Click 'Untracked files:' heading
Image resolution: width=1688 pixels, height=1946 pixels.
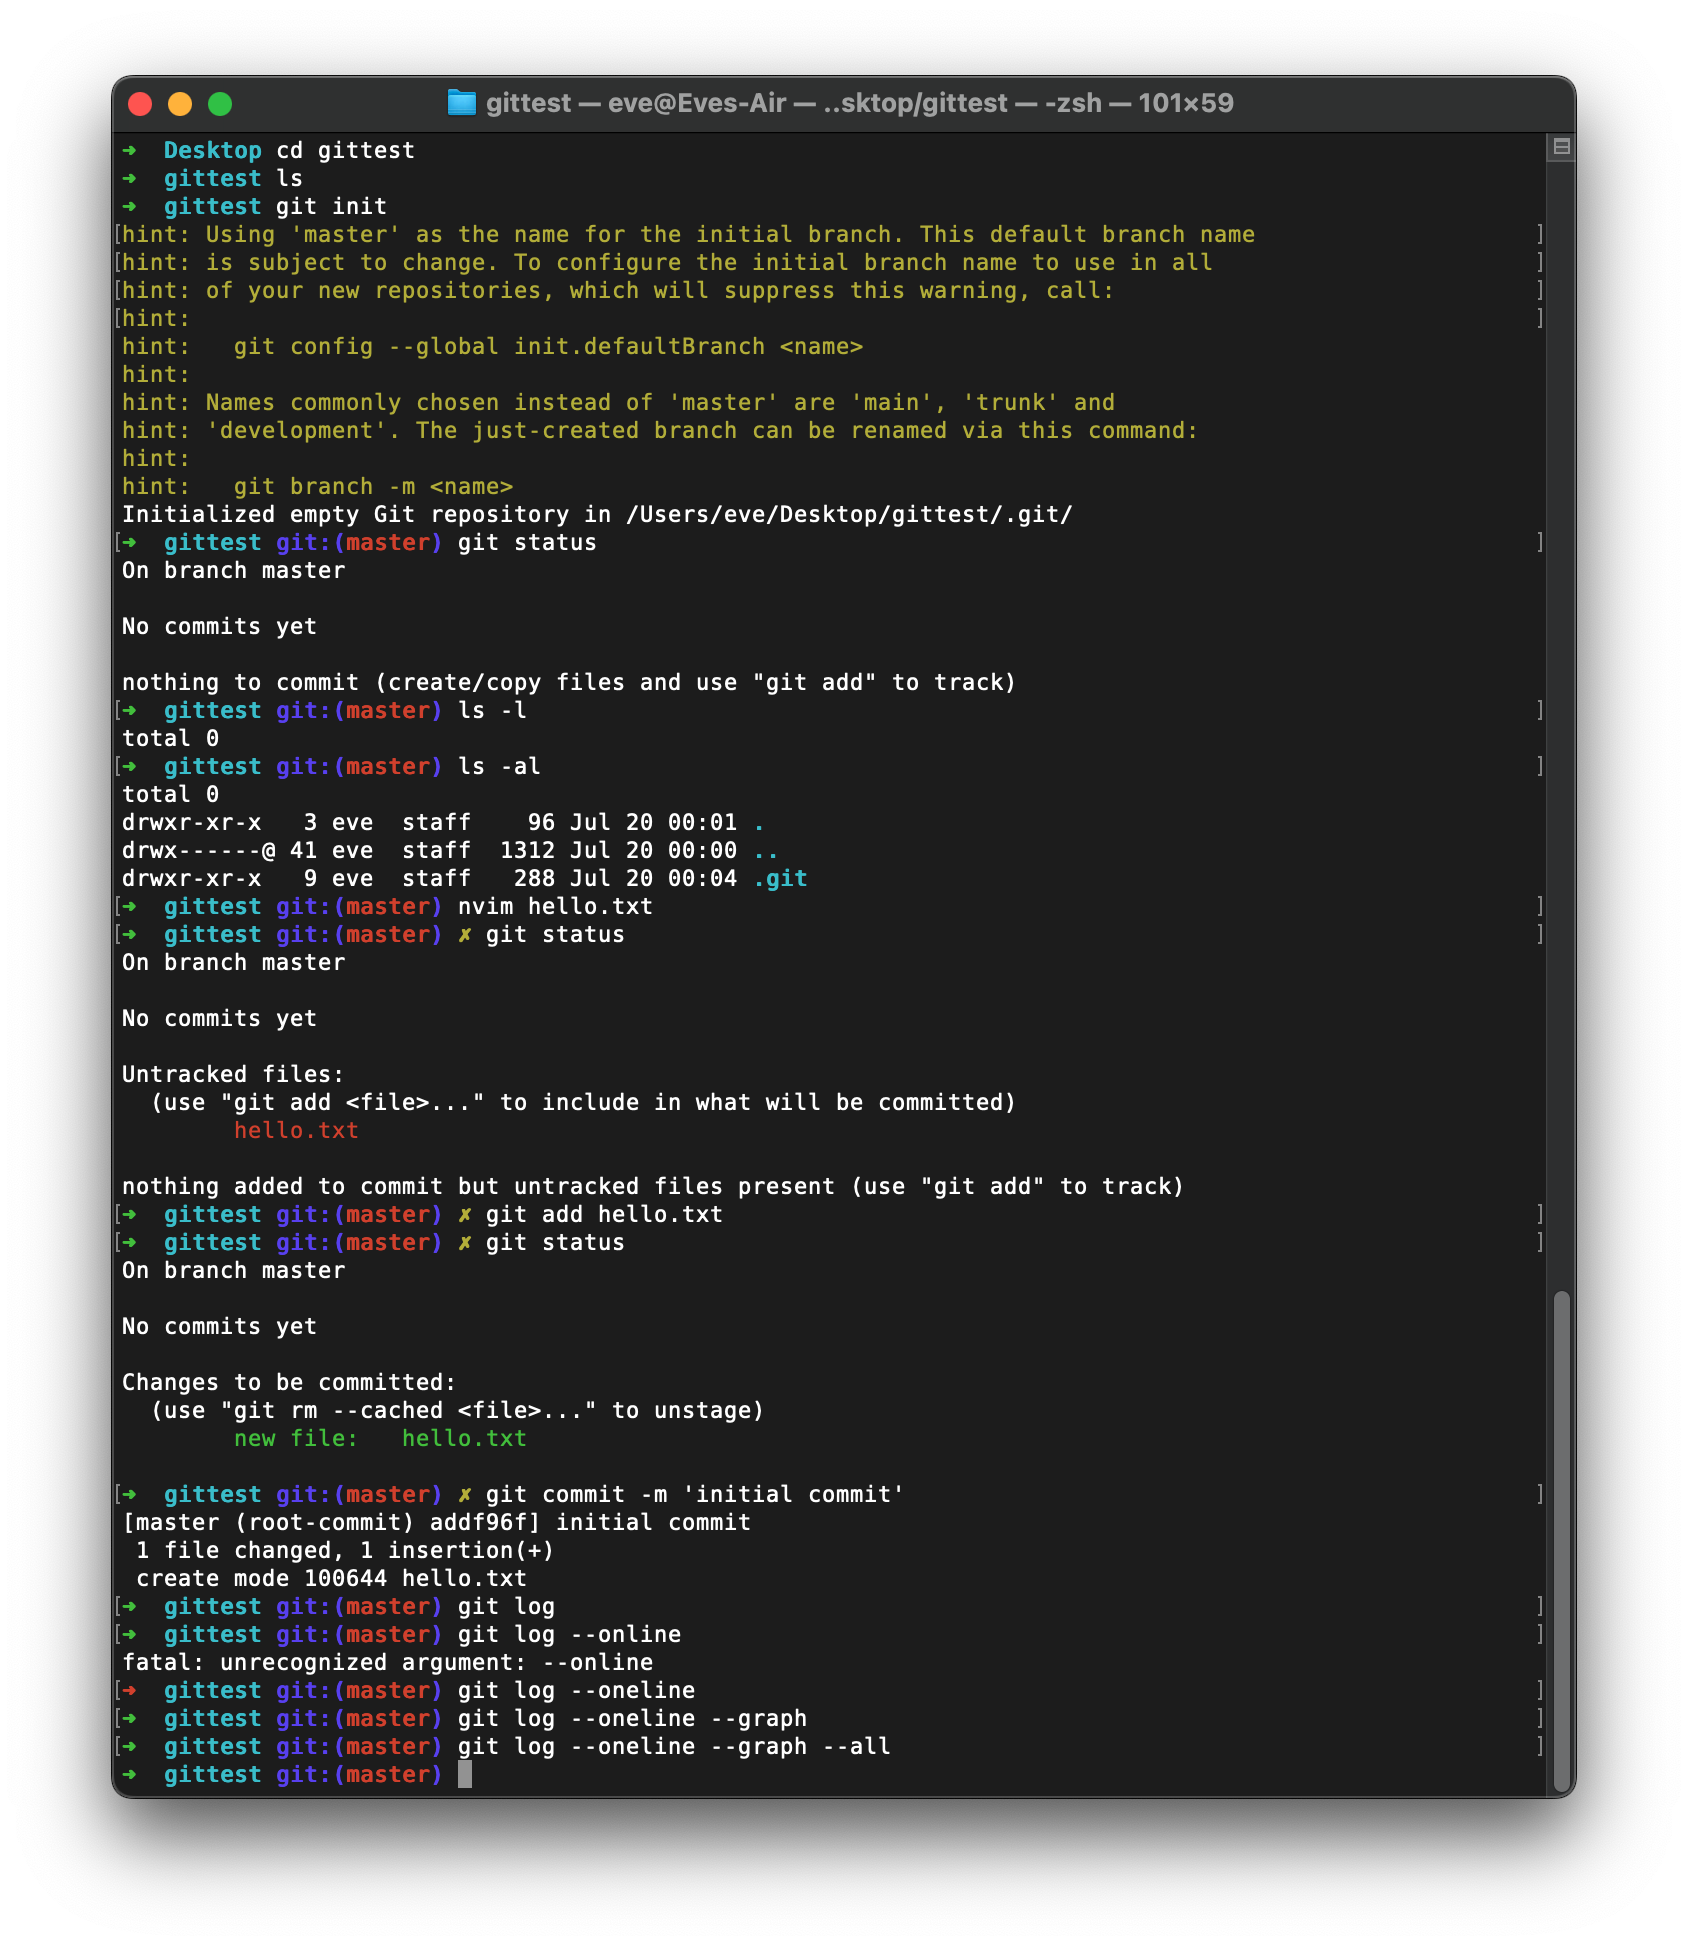[233, 1075]
